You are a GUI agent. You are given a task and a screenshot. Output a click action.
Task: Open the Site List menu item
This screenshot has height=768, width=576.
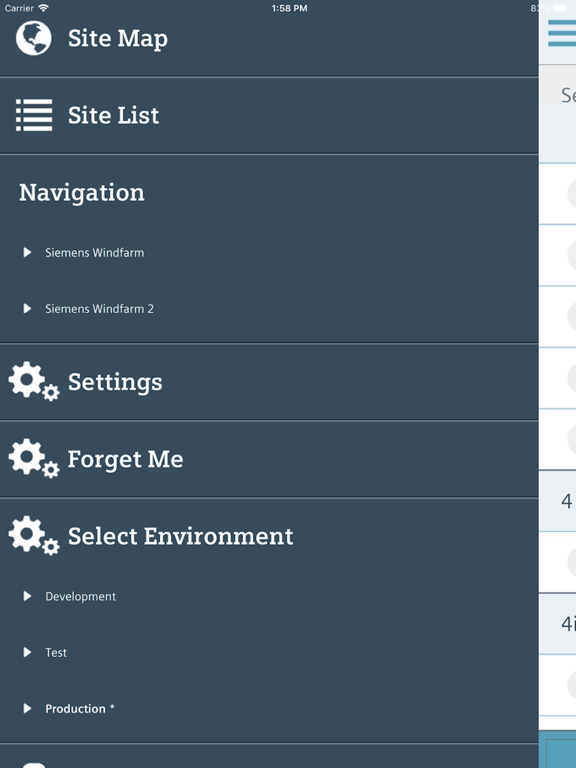pyautogui.click(x=269, y=116)
